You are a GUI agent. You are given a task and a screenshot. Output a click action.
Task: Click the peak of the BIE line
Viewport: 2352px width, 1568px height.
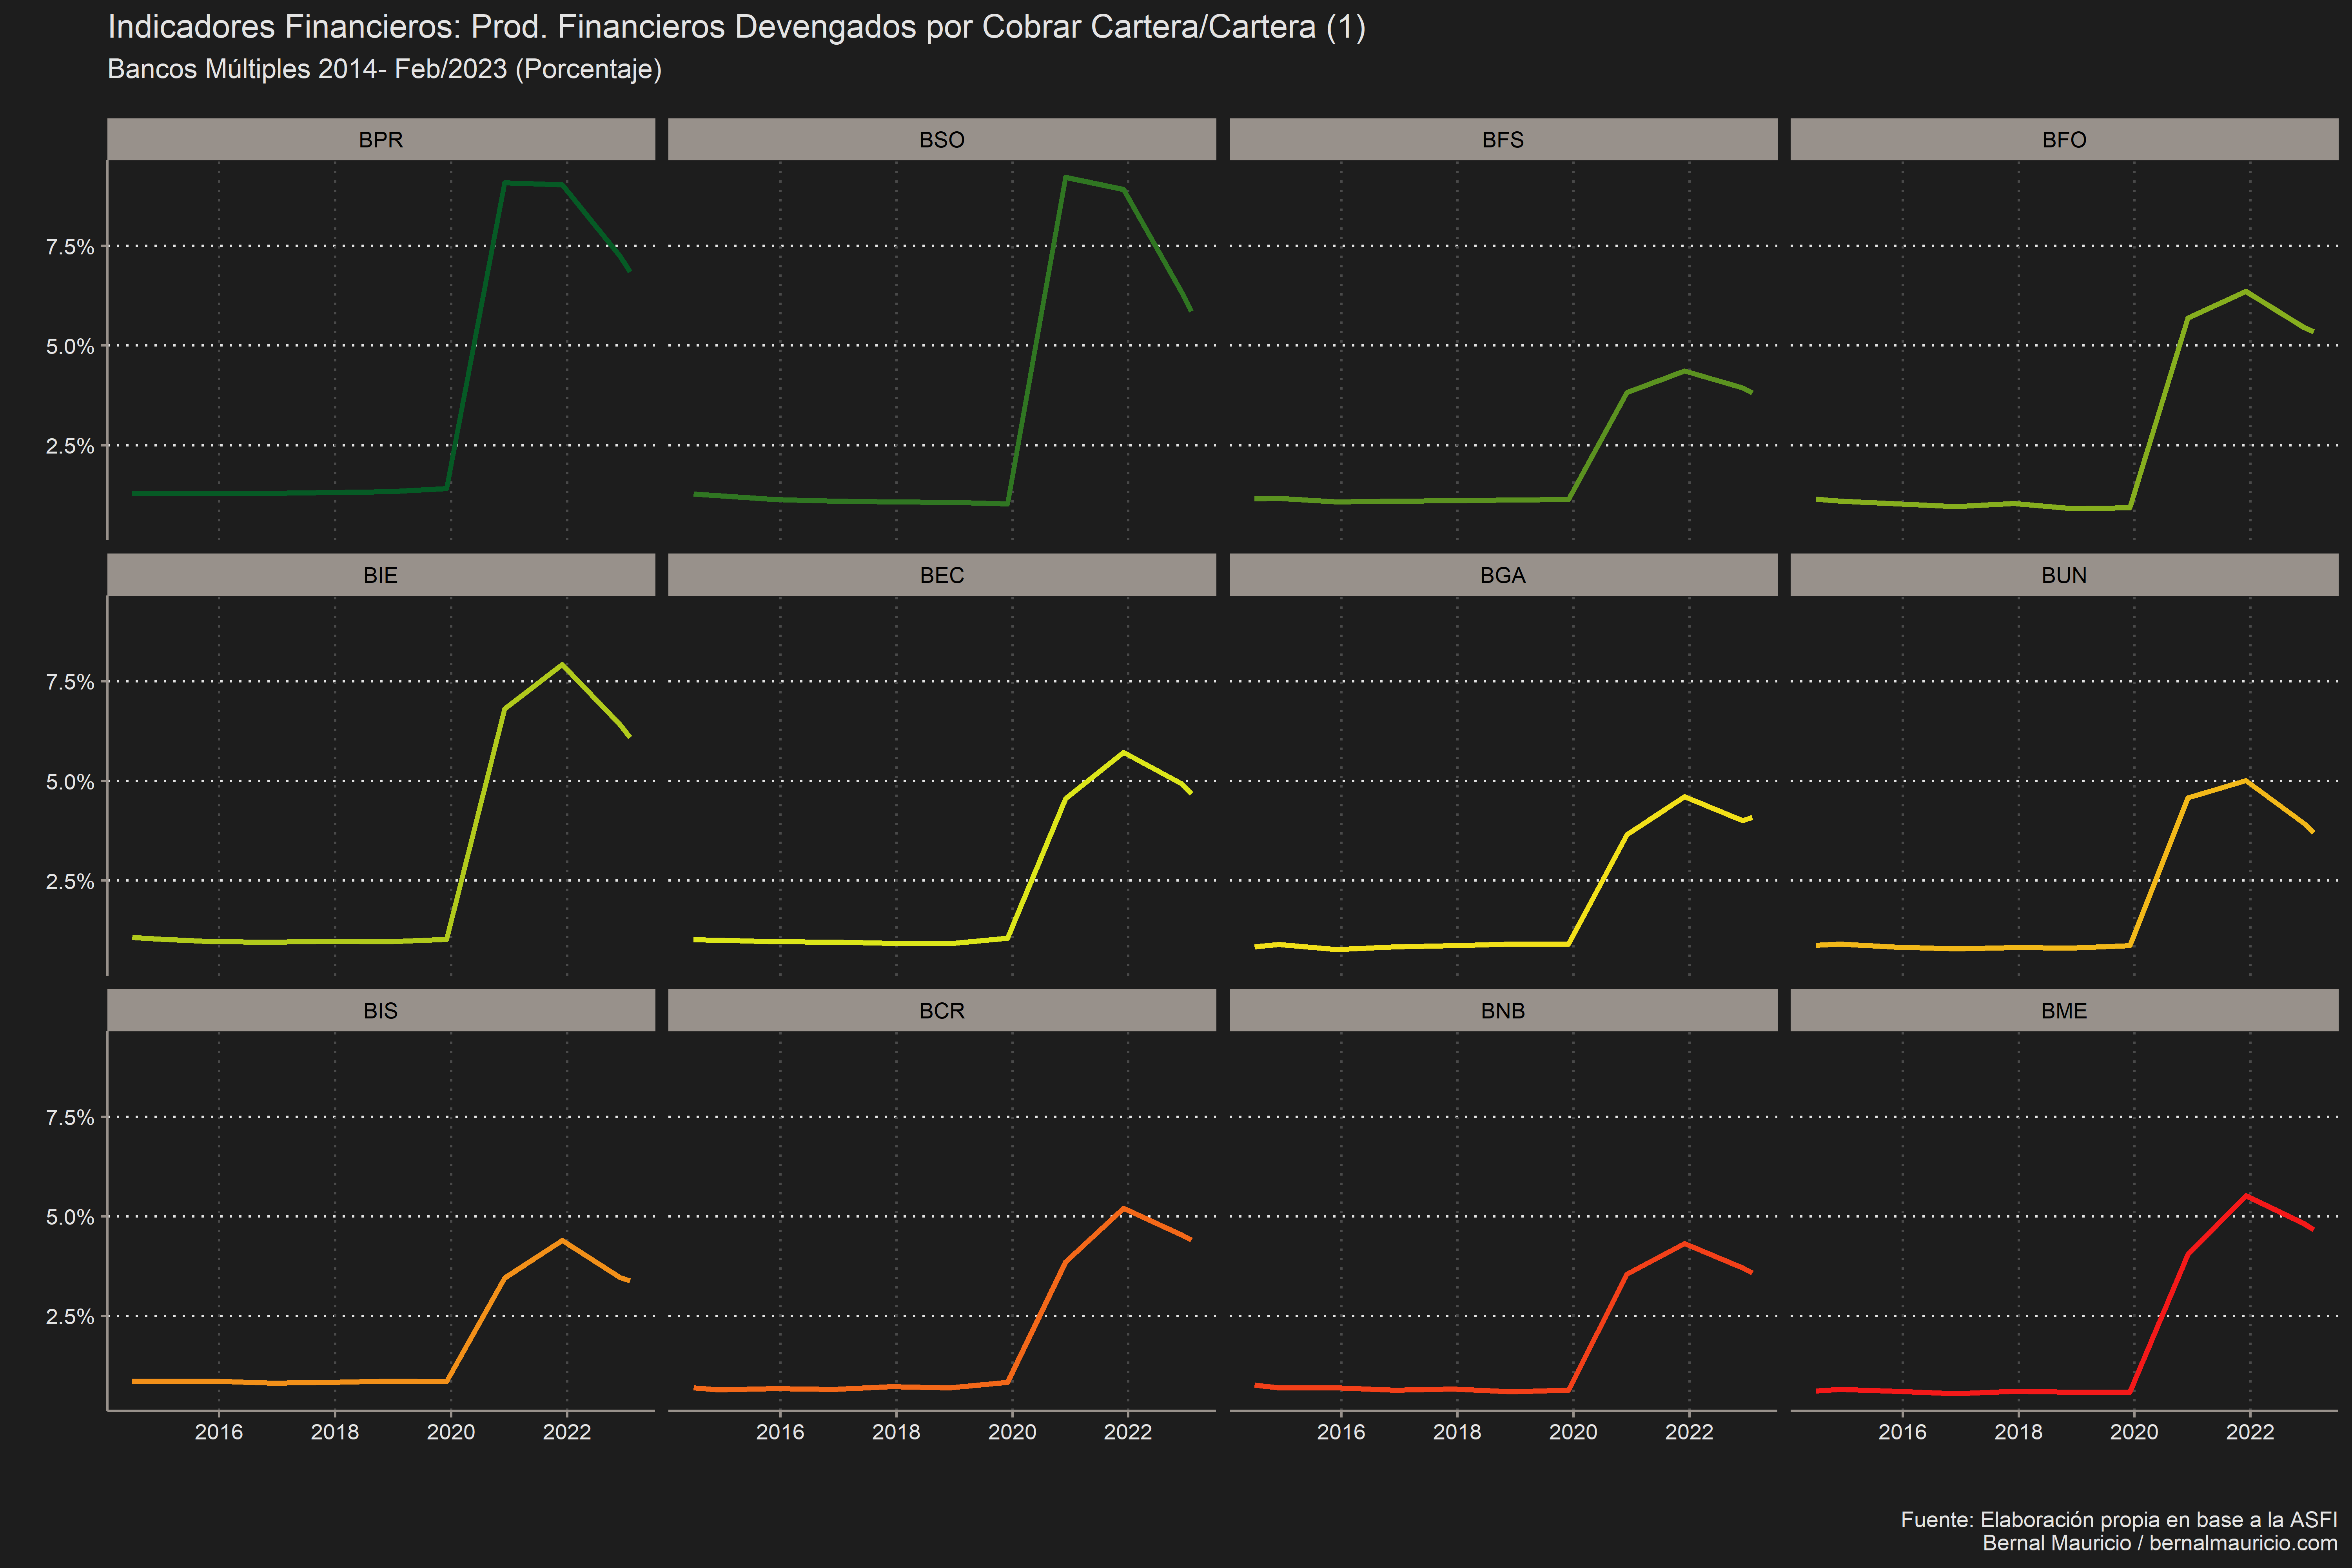coord(563,664)
